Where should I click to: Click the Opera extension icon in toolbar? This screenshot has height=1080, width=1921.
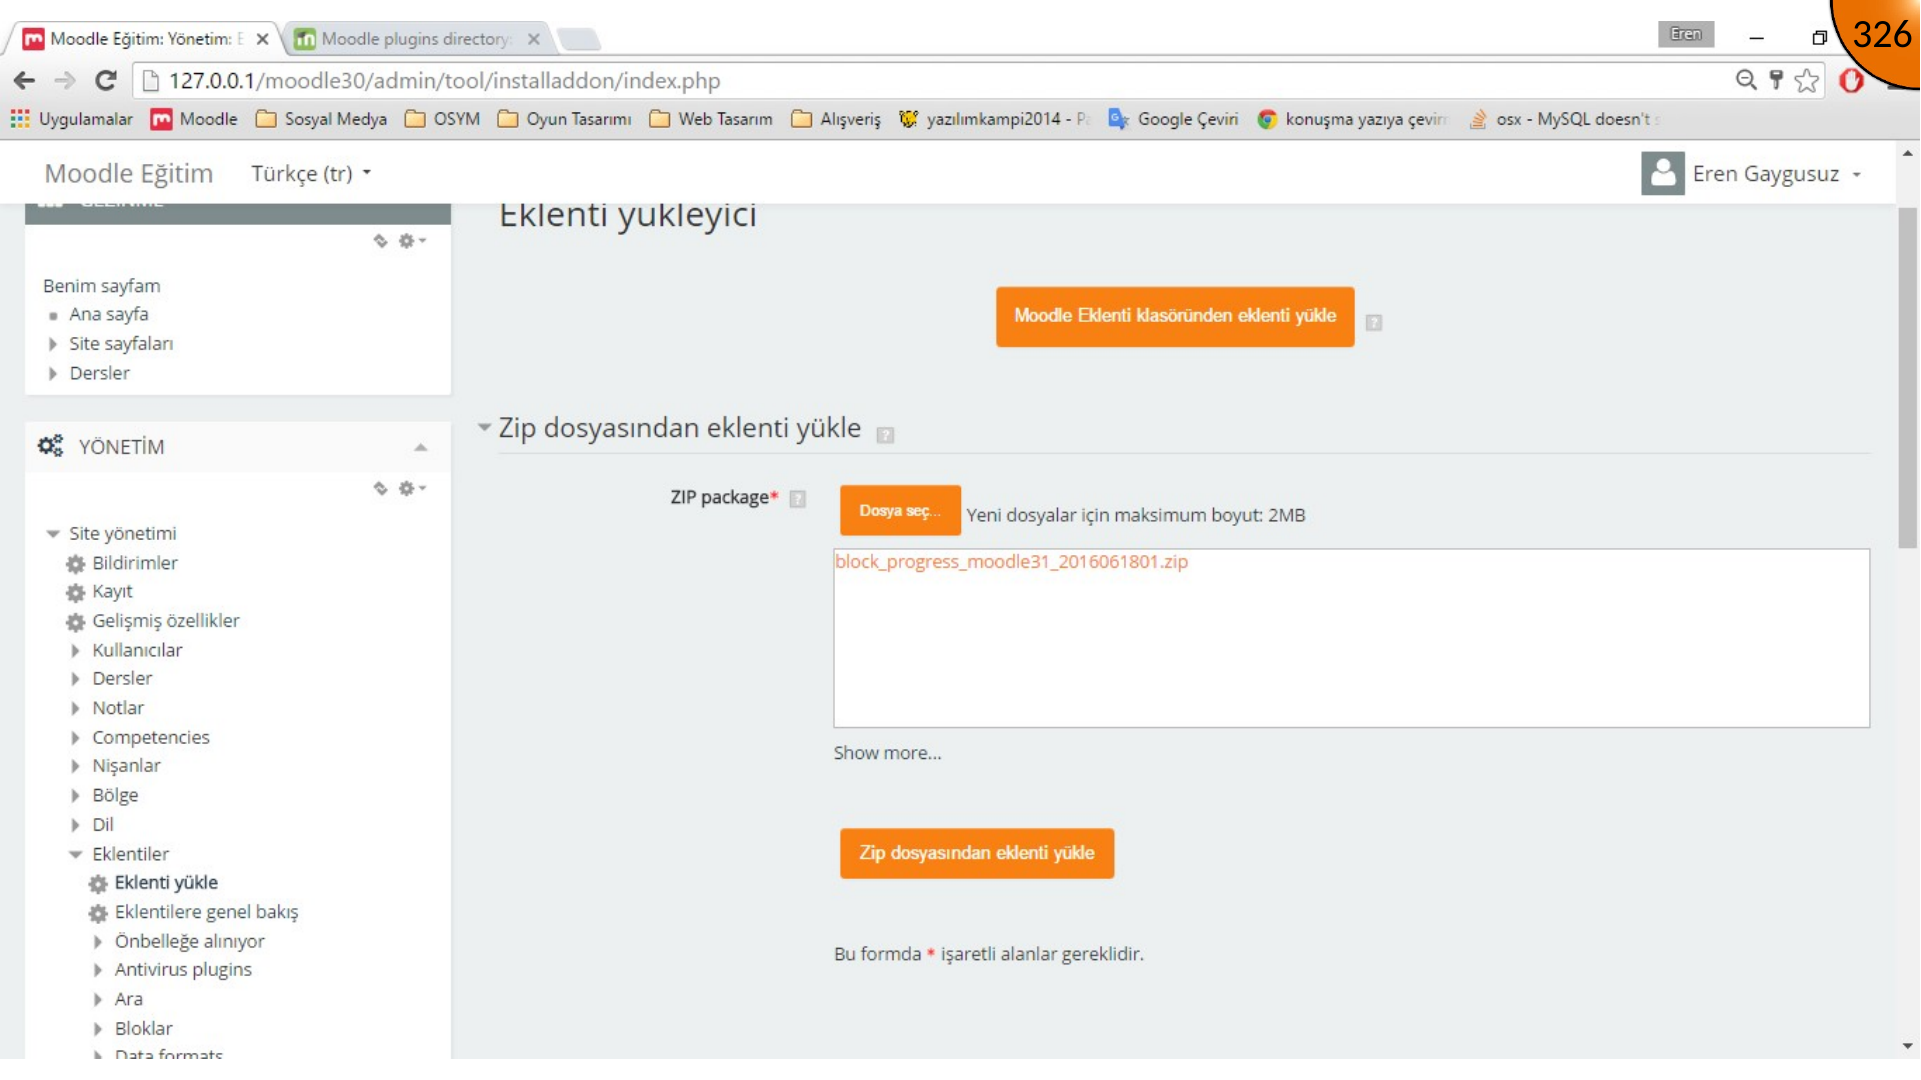(x=1851, y=81)
